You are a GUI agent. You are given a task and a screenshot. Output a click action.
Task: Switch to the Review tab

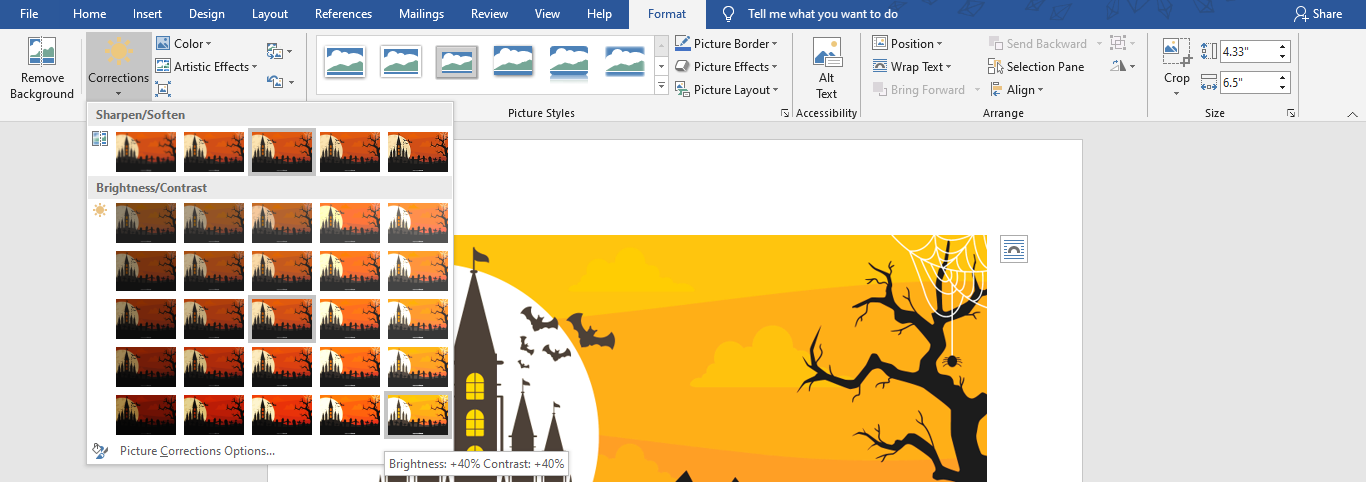click(490, 14)
